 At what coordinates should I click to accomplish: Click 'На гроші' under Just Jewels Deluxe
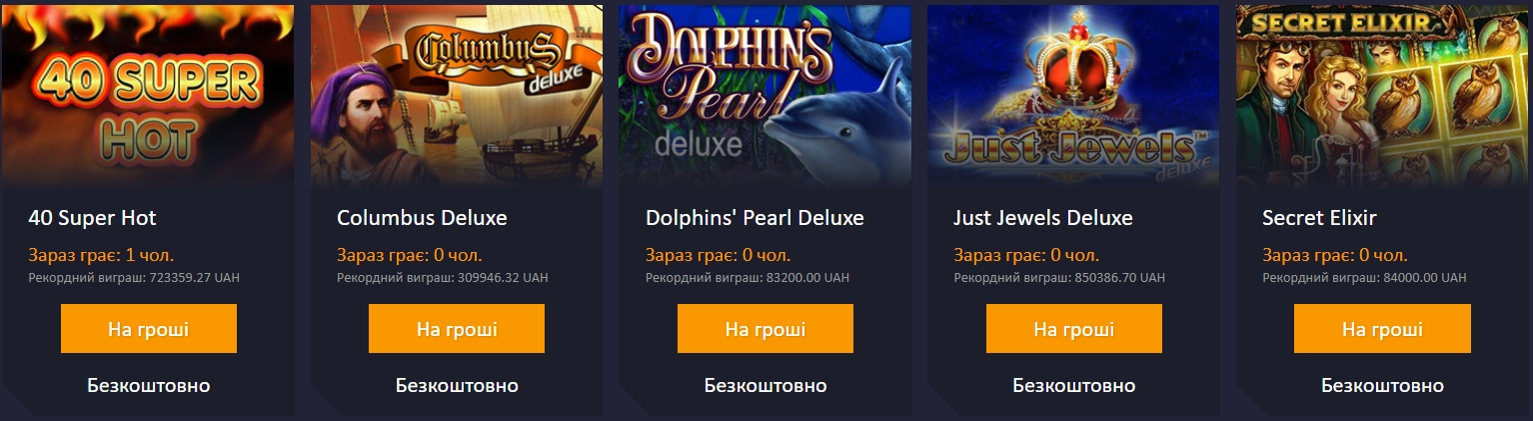(x=1074, y=329)
